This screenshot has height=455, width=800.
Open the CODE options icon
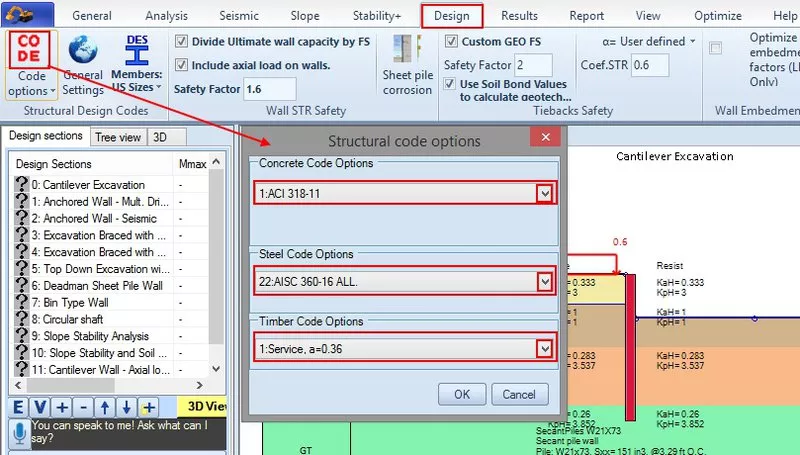tap(29, 49)
